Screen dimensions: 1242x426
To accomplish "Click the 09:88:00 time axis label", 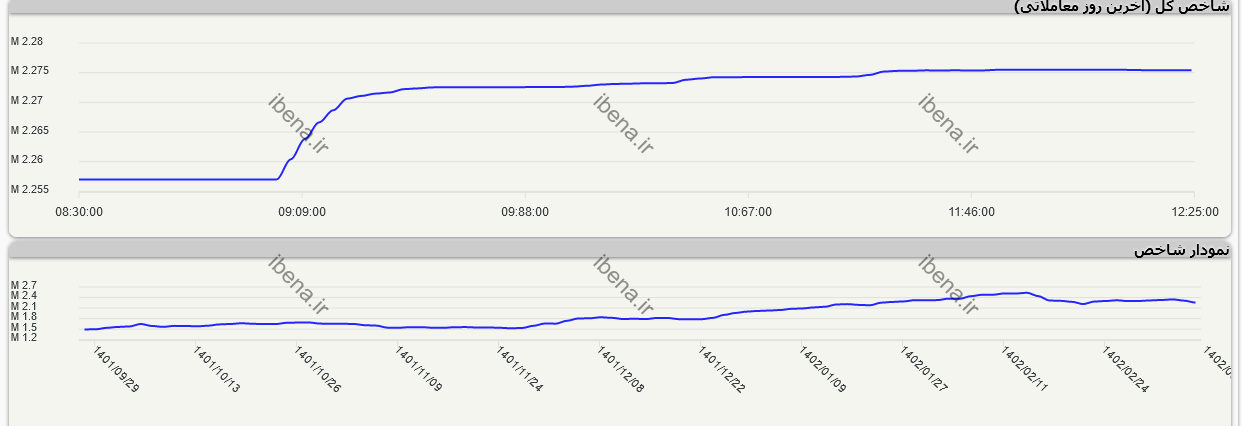I will pos(525,211).
